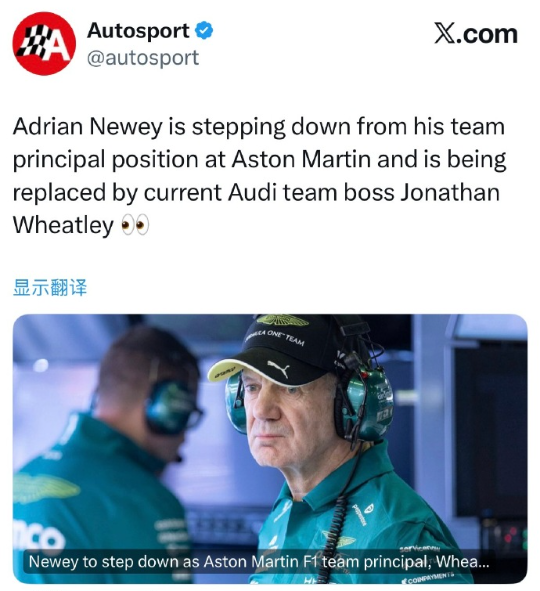
Task: Click the background engineer's headset
Action: (170, 406)
